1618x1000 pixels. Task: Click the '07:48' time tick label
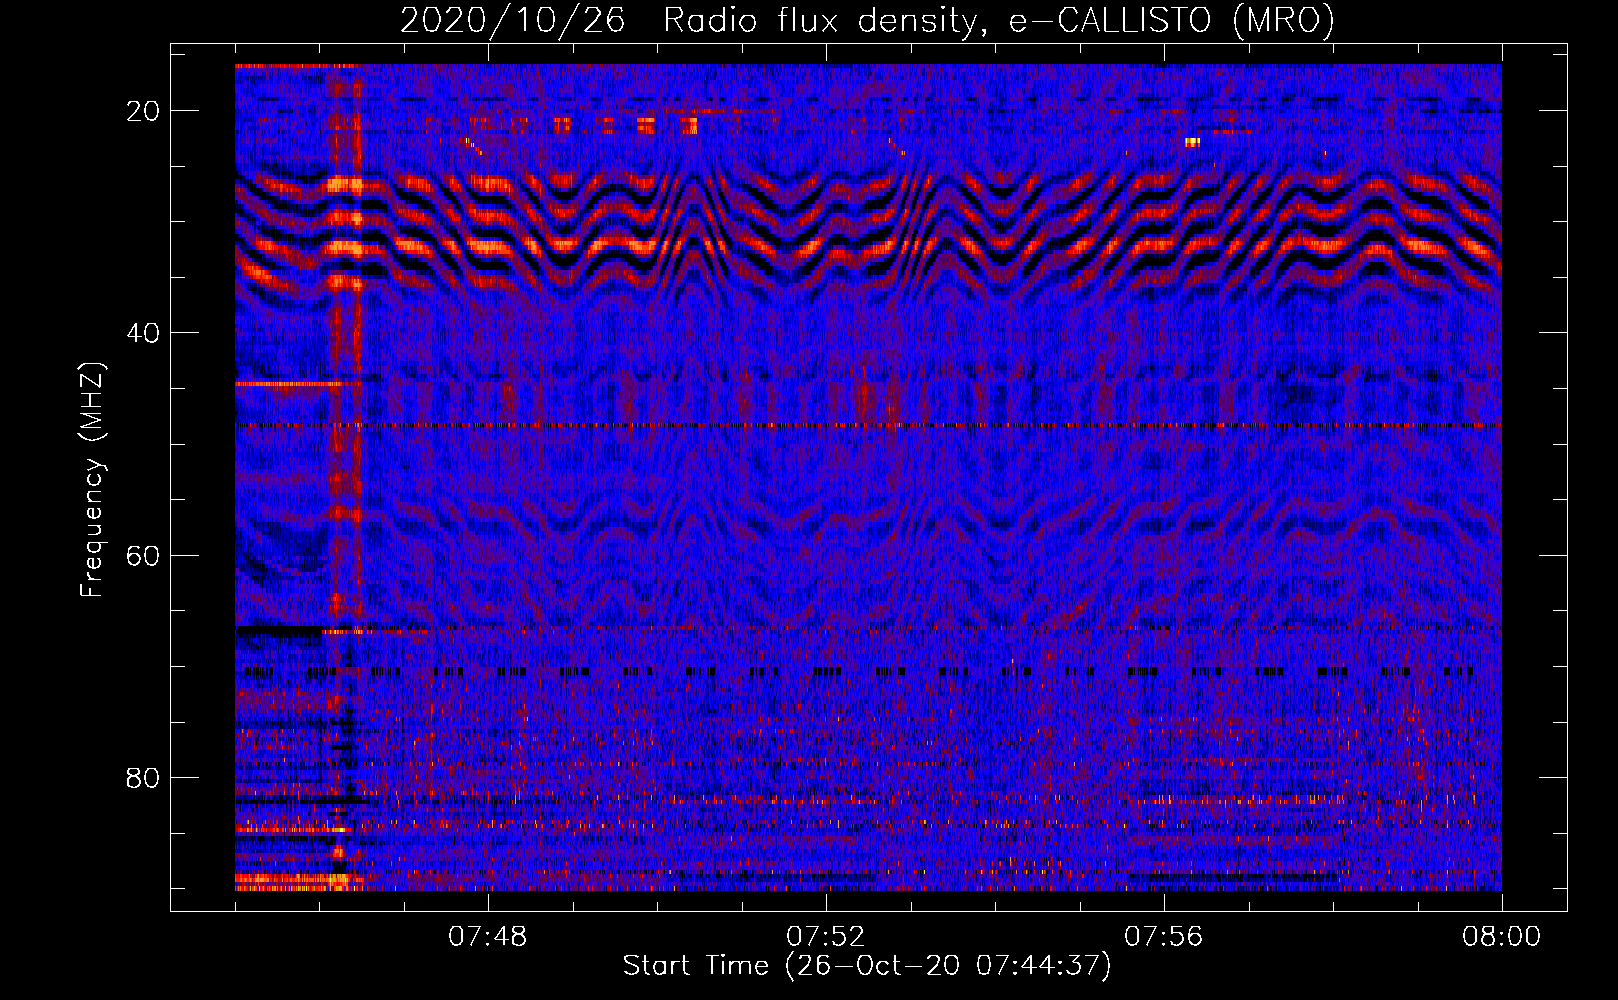(x=488, y=937)
